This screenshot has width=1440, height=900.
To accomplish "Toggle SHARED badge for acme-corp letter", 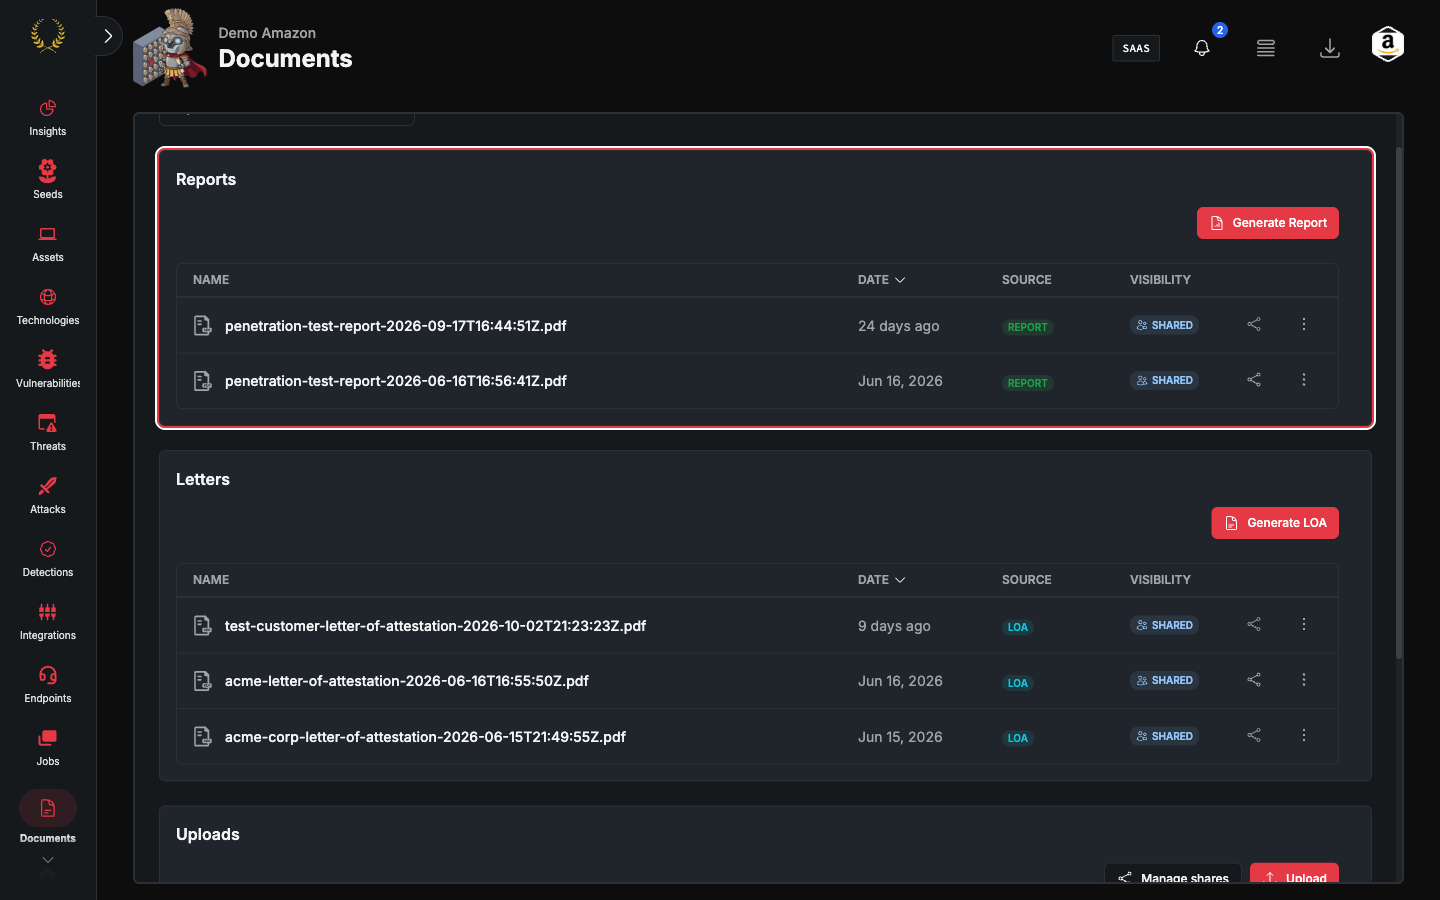I will pos(1165,736).
